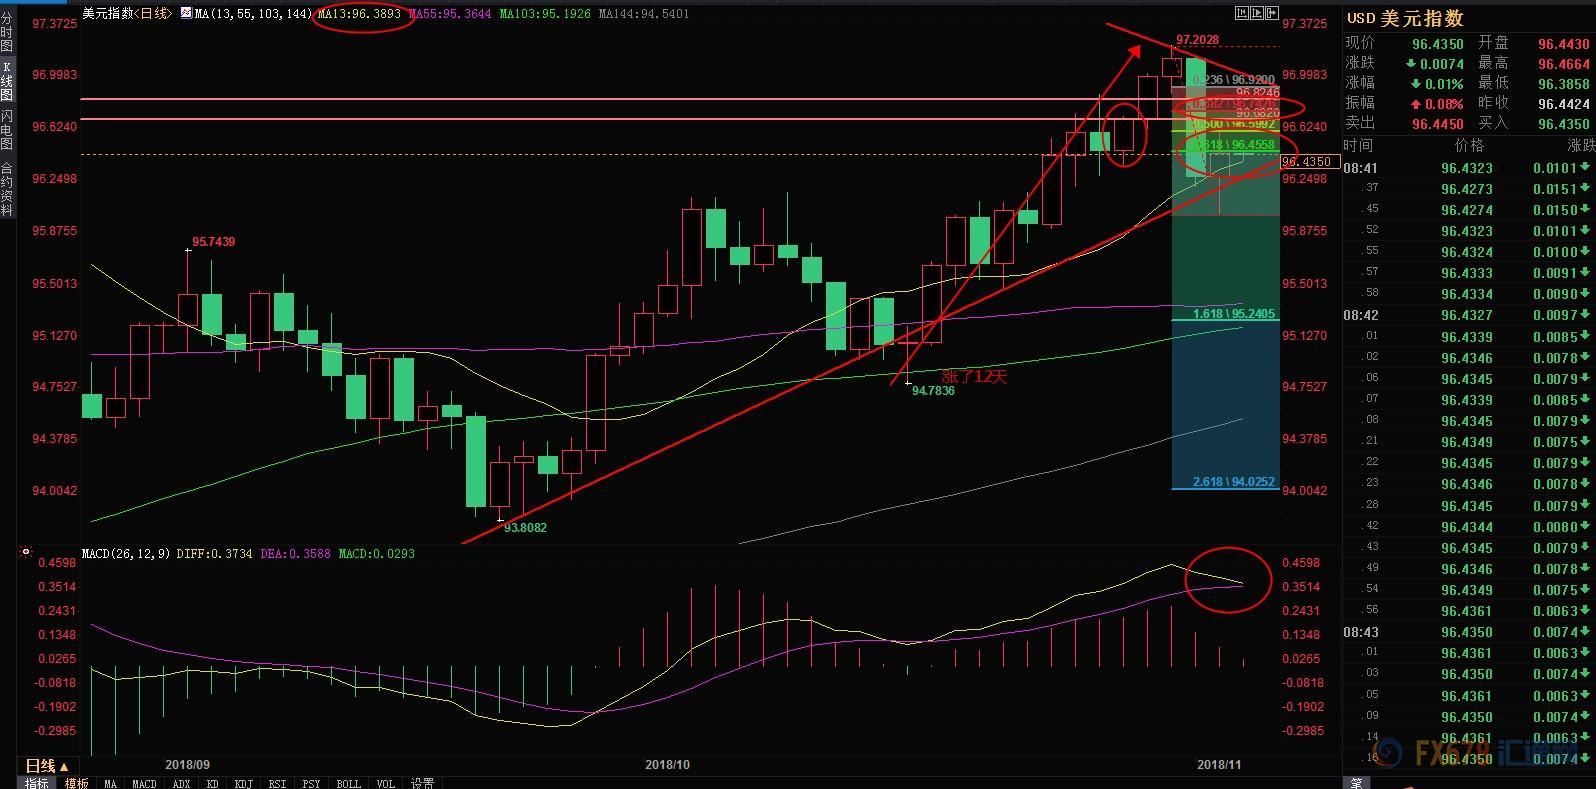
Task: Click the export arrow icon in chart controls
Action: (x=1272, y=14)
